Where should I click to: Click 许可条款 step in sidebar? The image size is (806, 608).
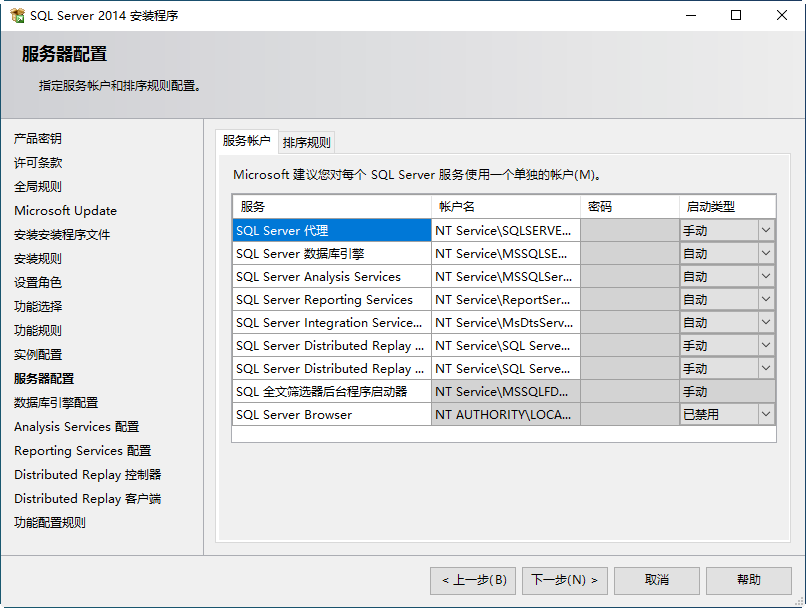[38, 162]
